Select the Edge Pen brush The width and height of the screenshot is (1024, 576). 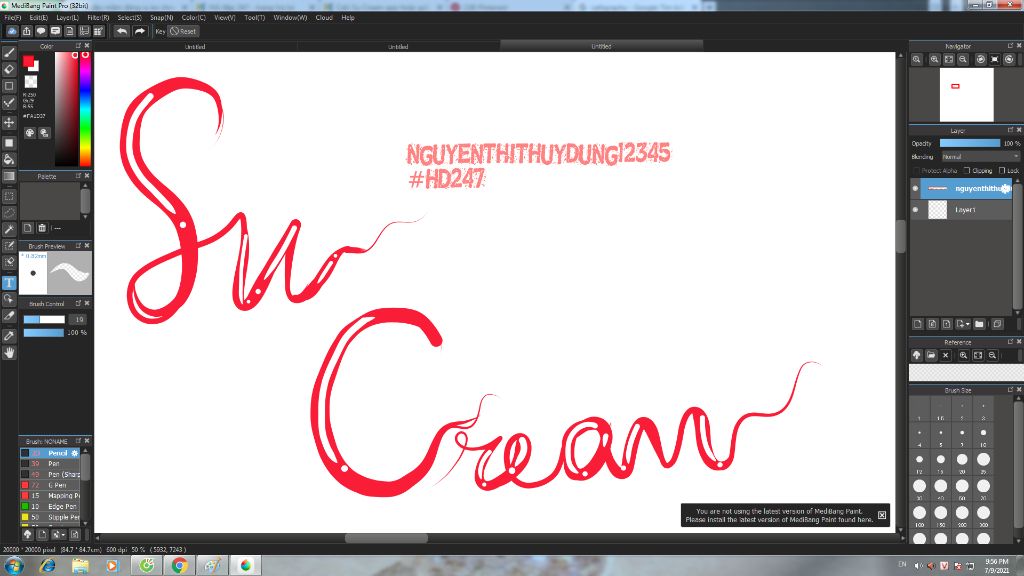[x=52, y=507]
